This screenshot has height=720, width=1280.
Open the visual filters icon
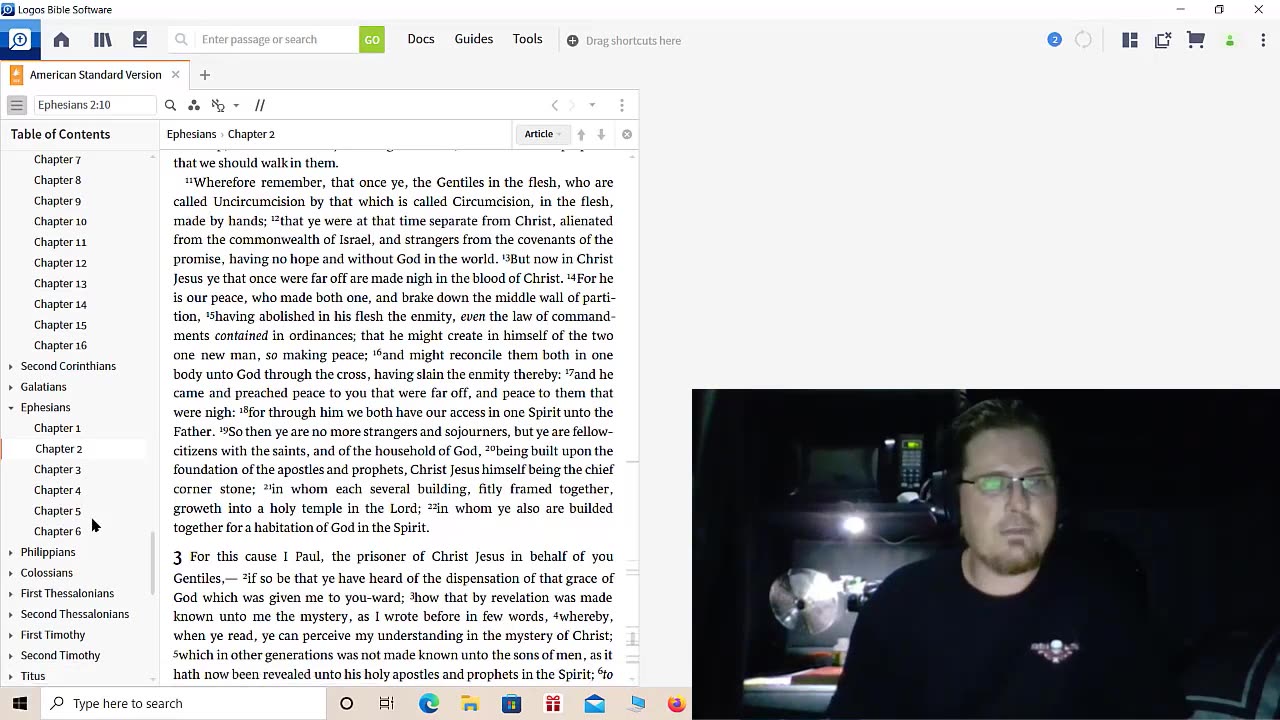(194, 105)
